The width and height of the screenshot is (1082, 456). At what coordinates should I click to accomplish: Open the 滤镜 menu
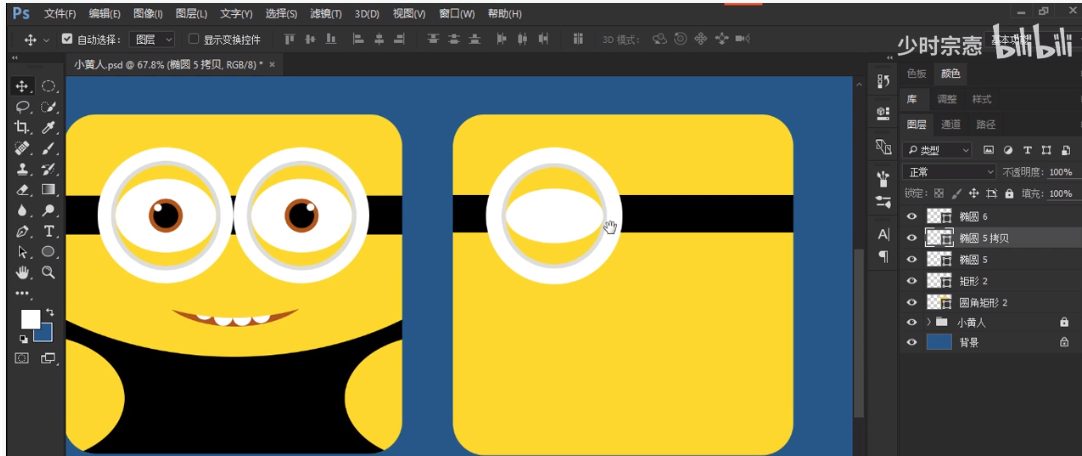point(325,14)
